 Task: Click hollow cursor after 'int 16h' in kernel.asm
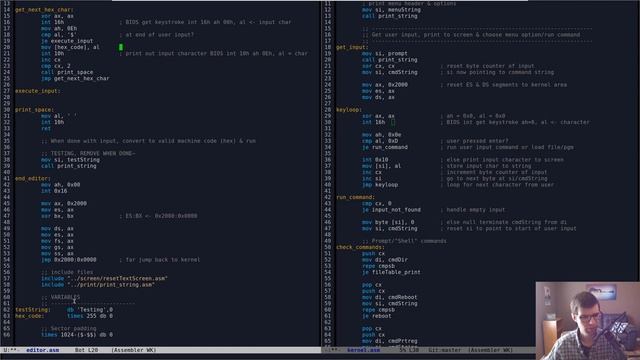[x=393, y=122]
